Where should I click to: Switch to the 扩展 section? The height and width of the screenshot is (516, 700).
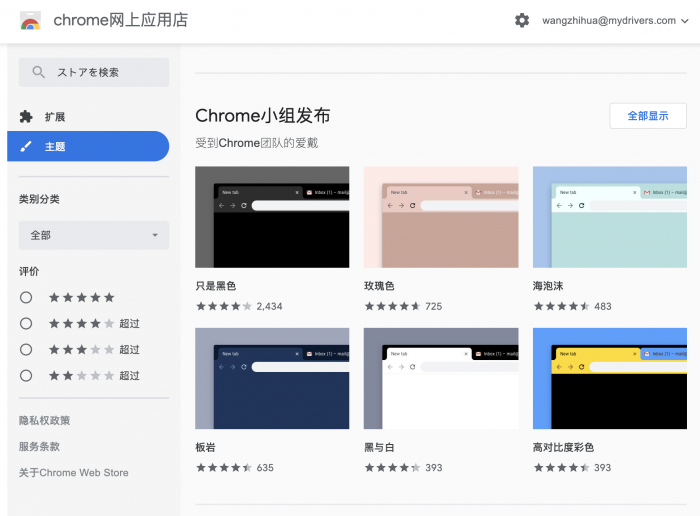(55, 117)
